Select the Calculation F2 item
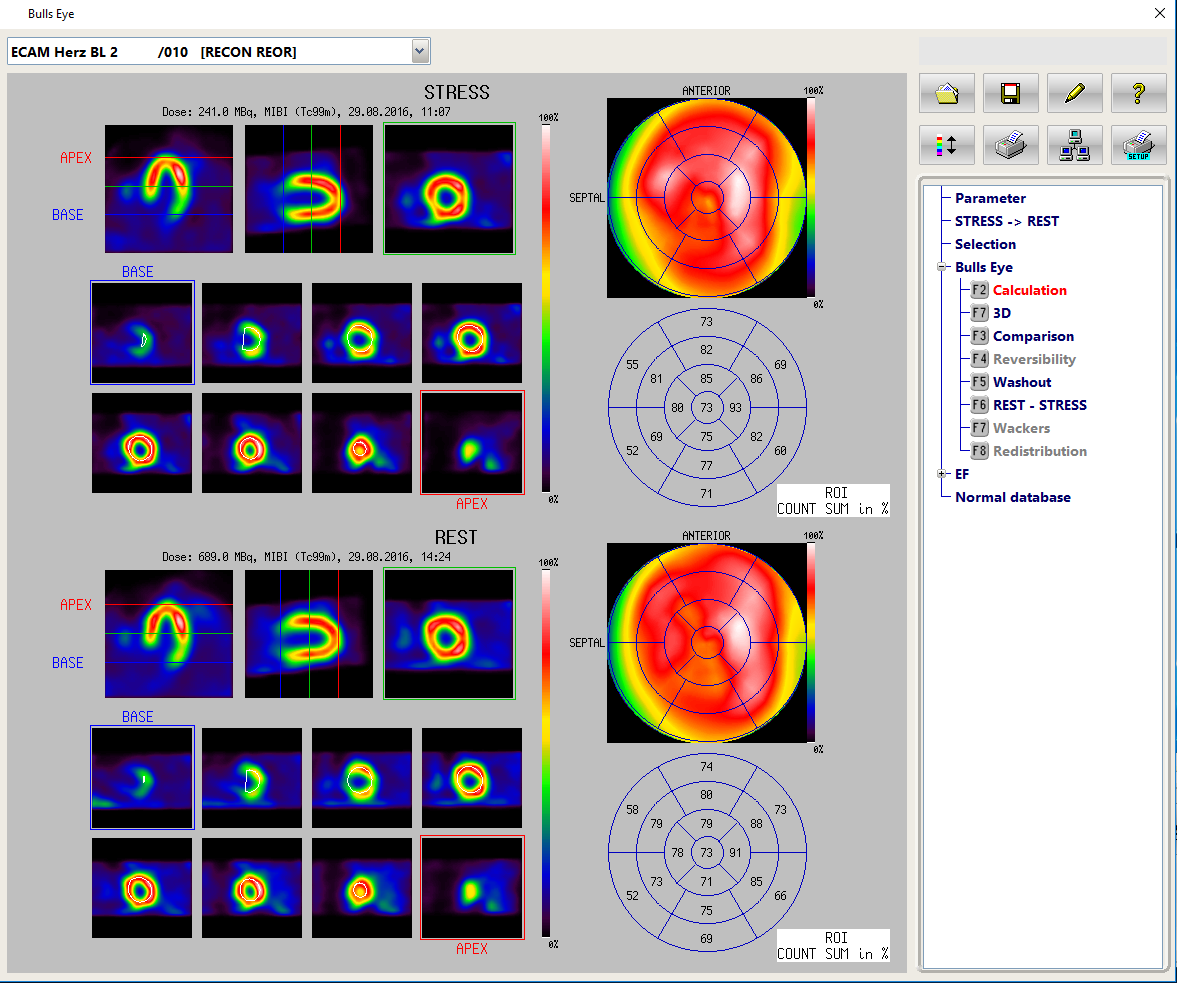The width and height of the screenshot is (1177, 983). 1029,290
